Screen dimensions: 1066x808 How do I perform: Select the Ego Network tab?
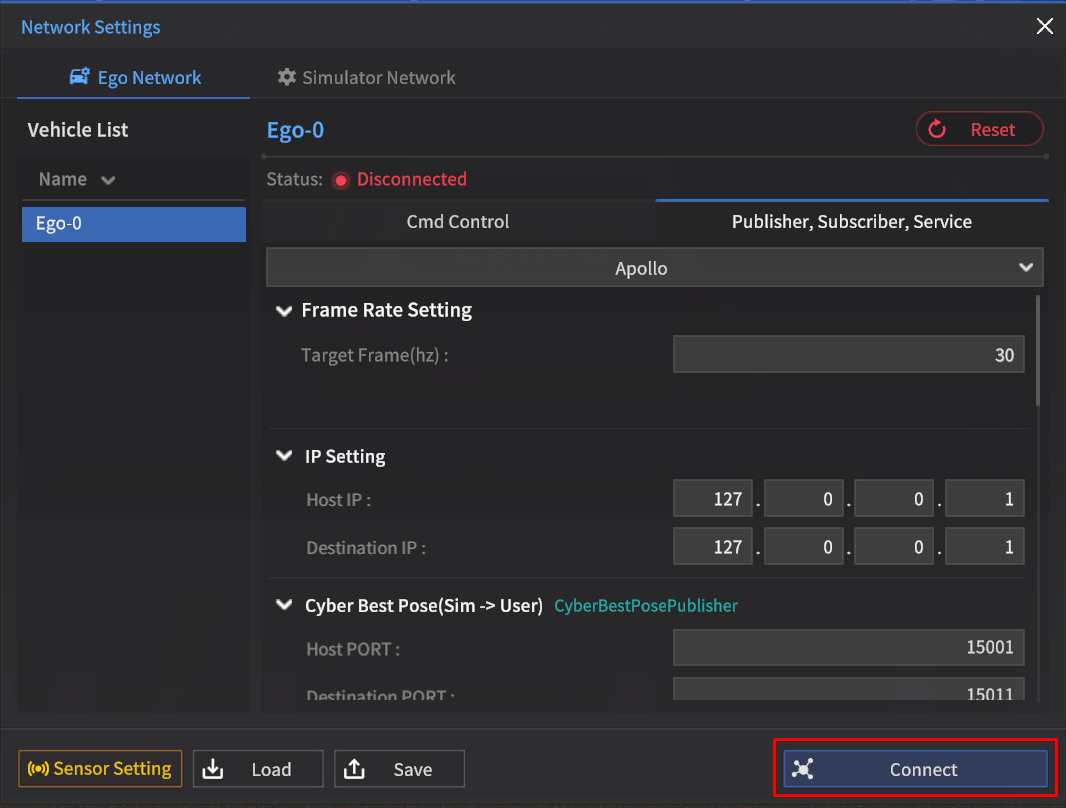(135, 78)
